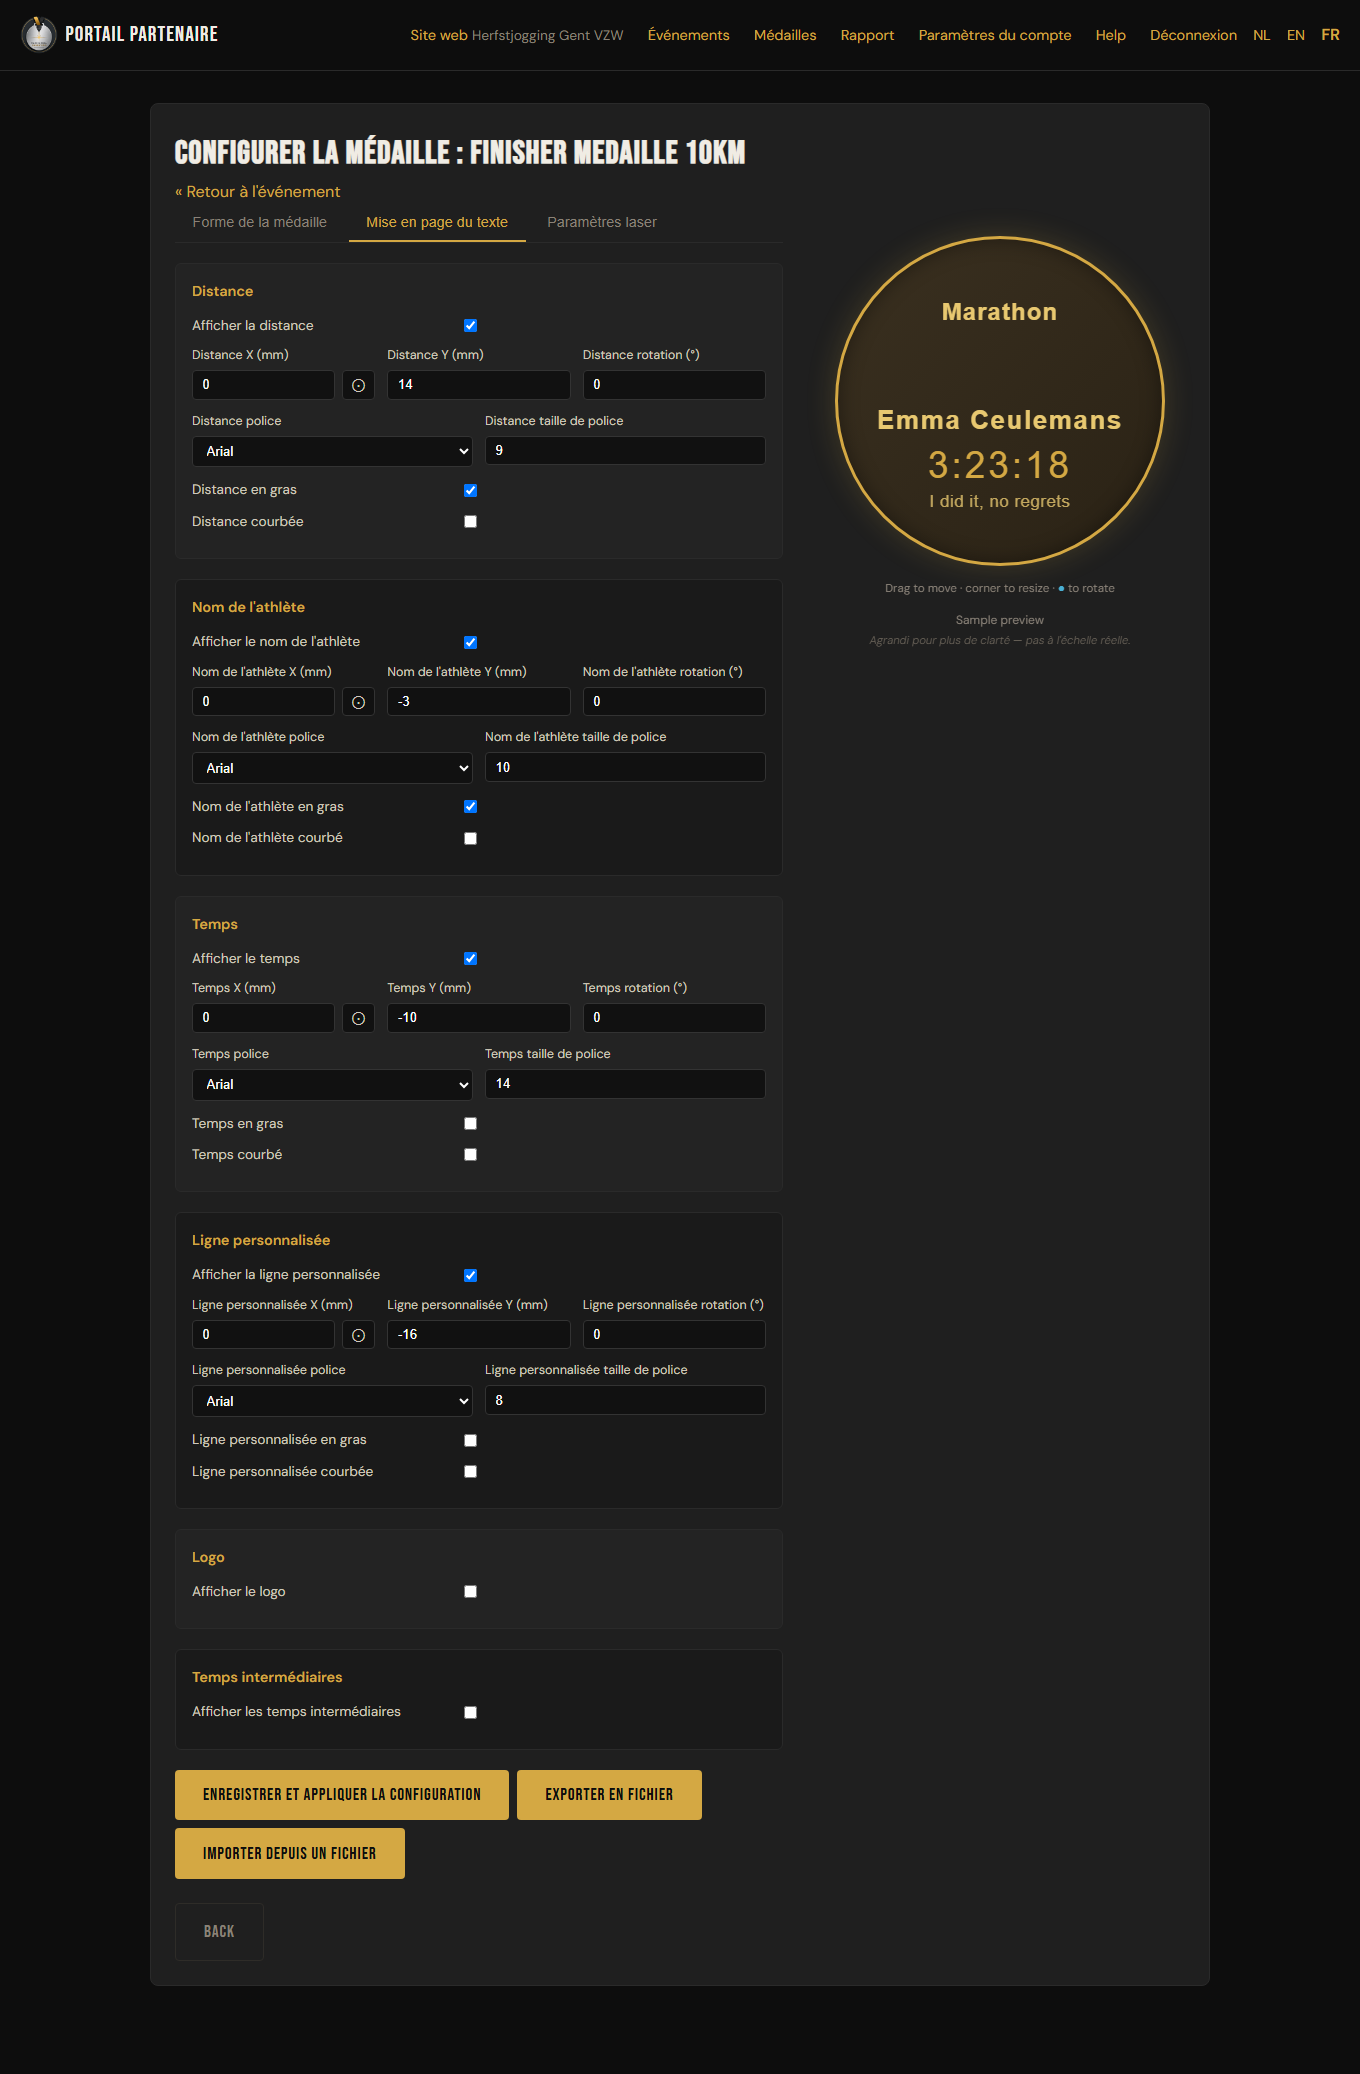1360x2074 pixels.
Task: Check Afficher le logo checkbox
Action: pyautogui.click(x=470, y=1592)
